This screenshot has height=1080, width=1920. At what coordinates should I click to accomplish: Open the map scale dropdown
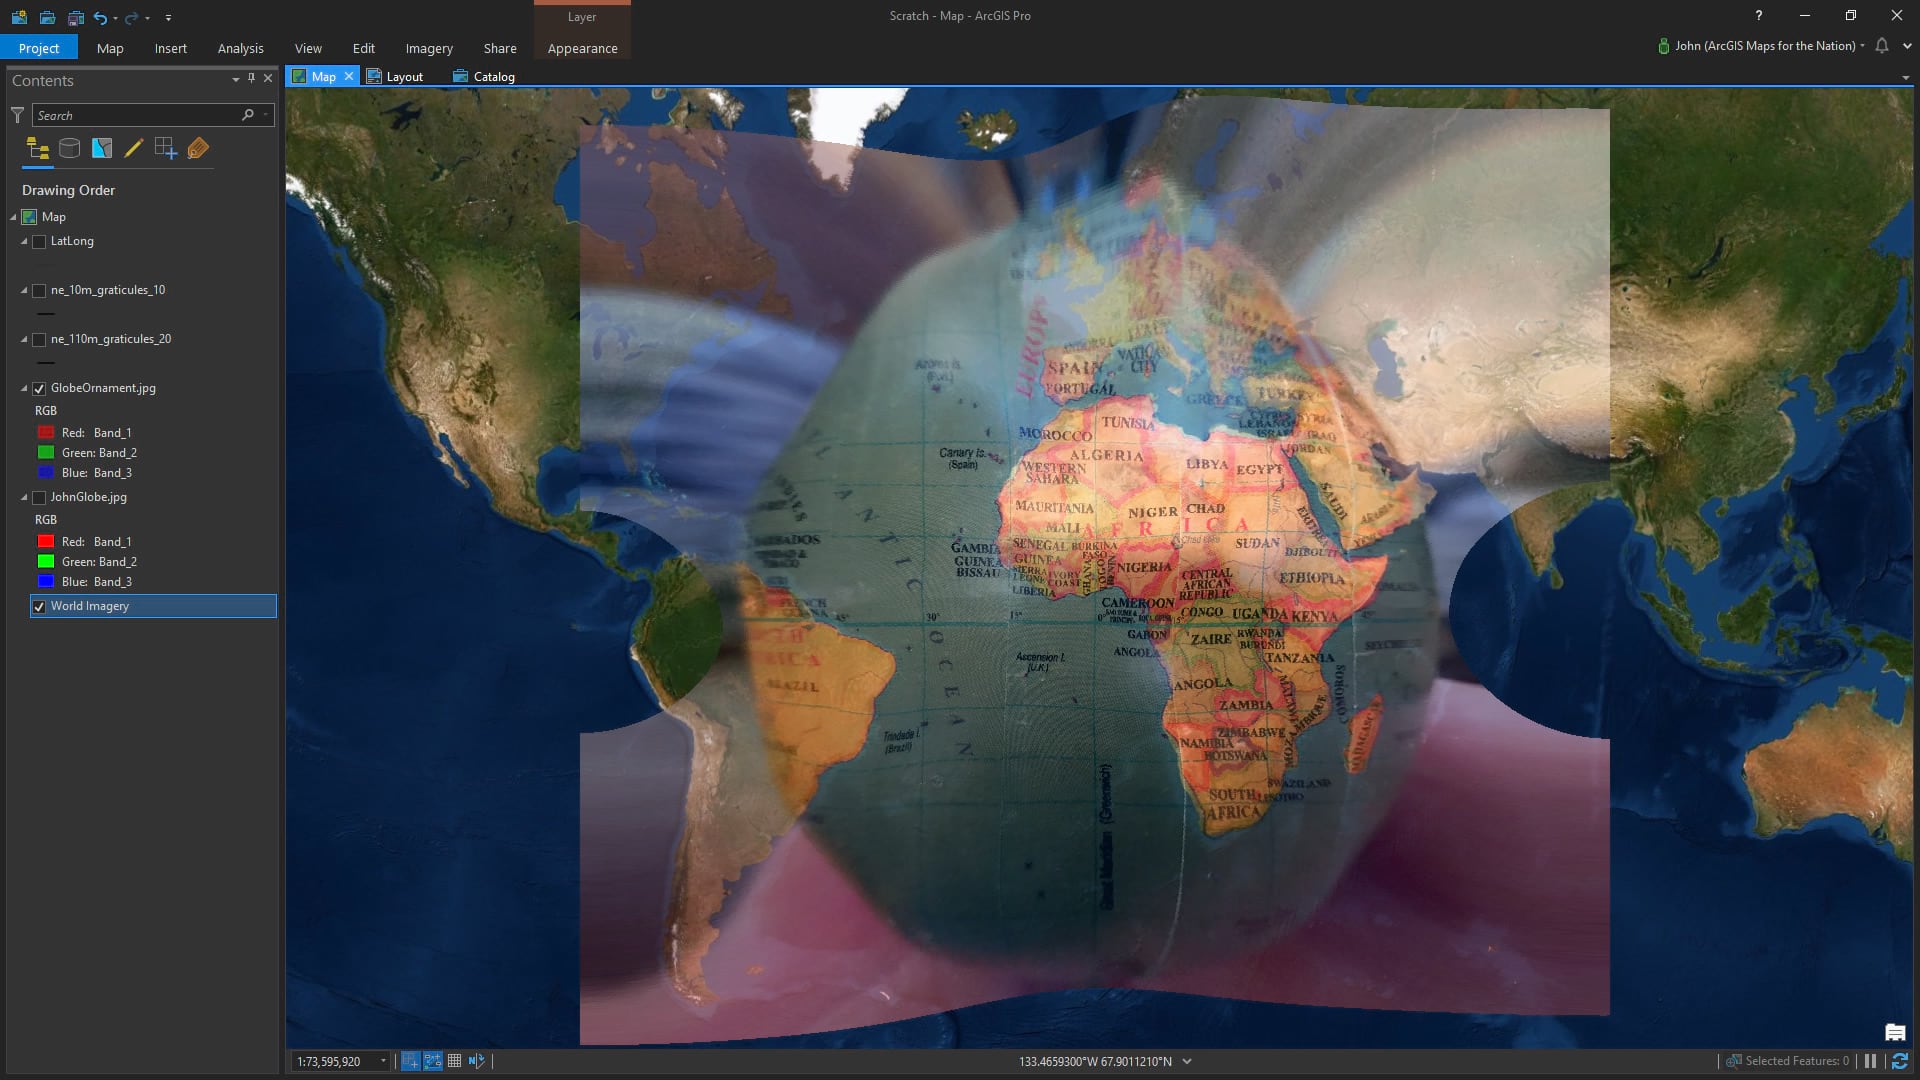[383, 1061]
